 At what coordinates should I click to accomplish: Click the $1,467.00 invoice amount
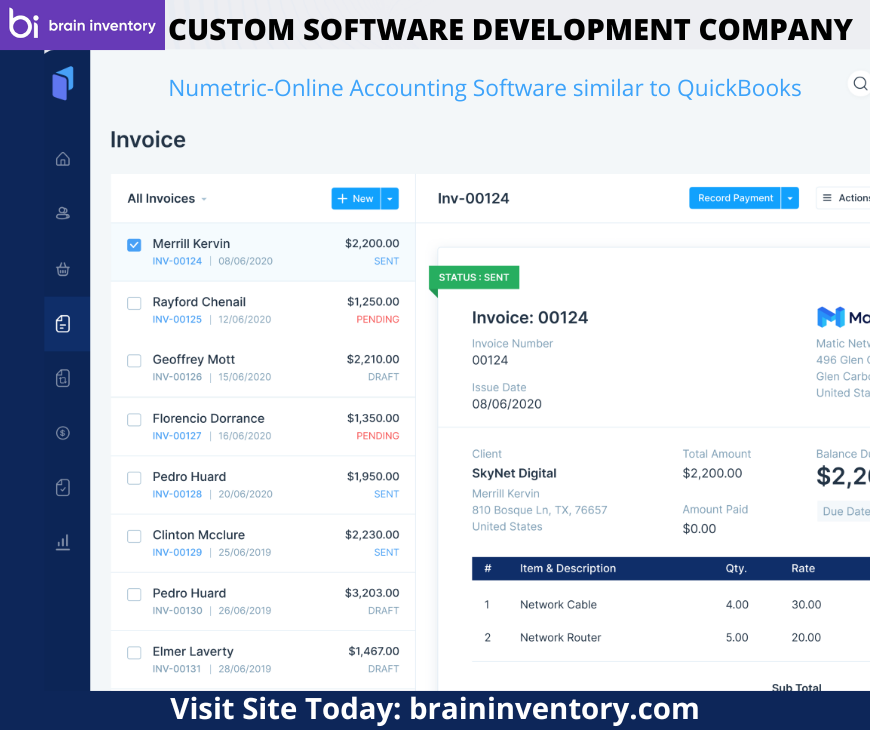pyautogui.click(x=373, y=651)
